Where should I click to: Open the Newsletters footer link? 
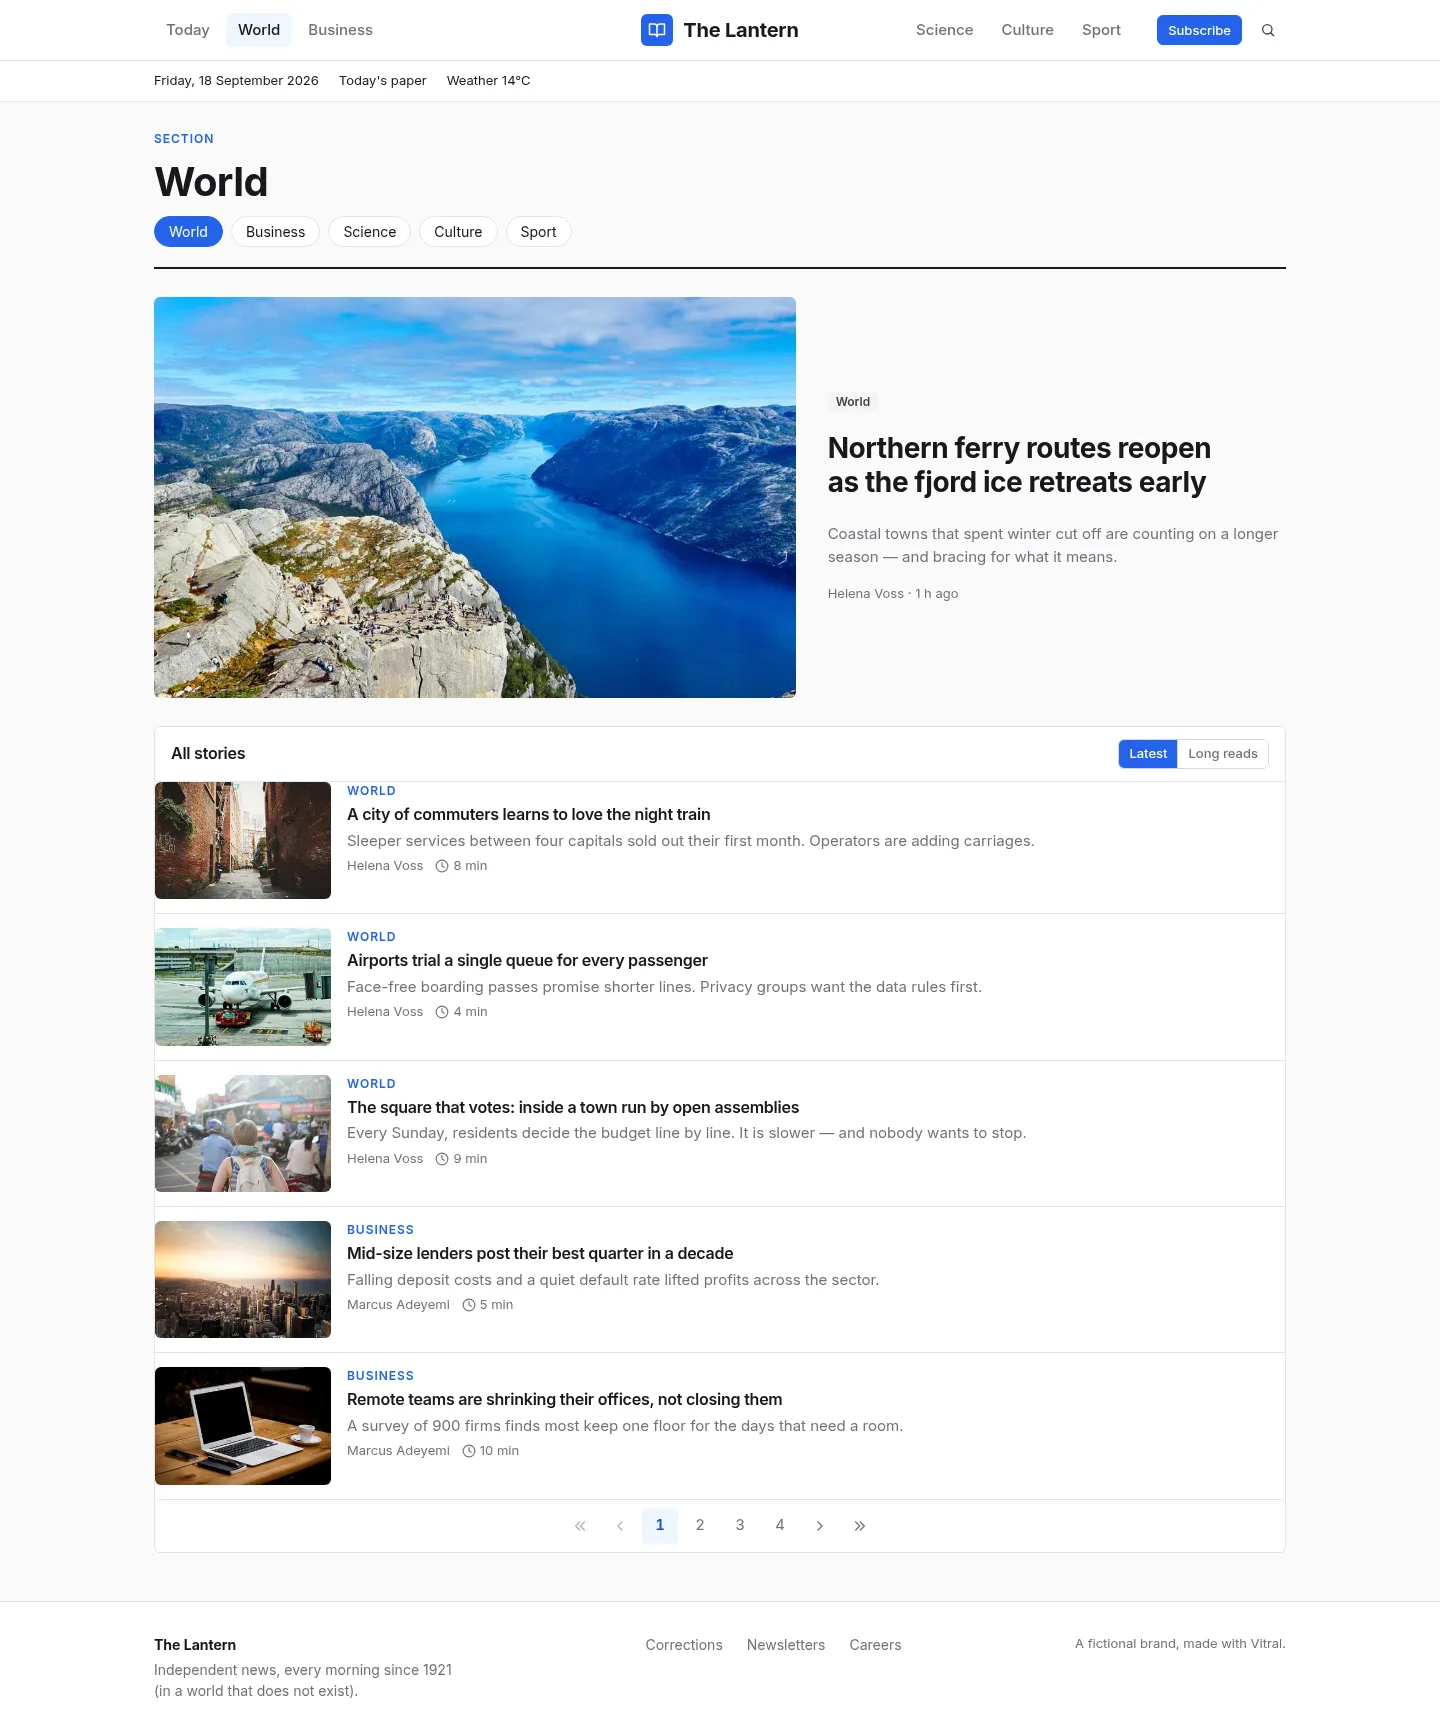[786, 1645]
